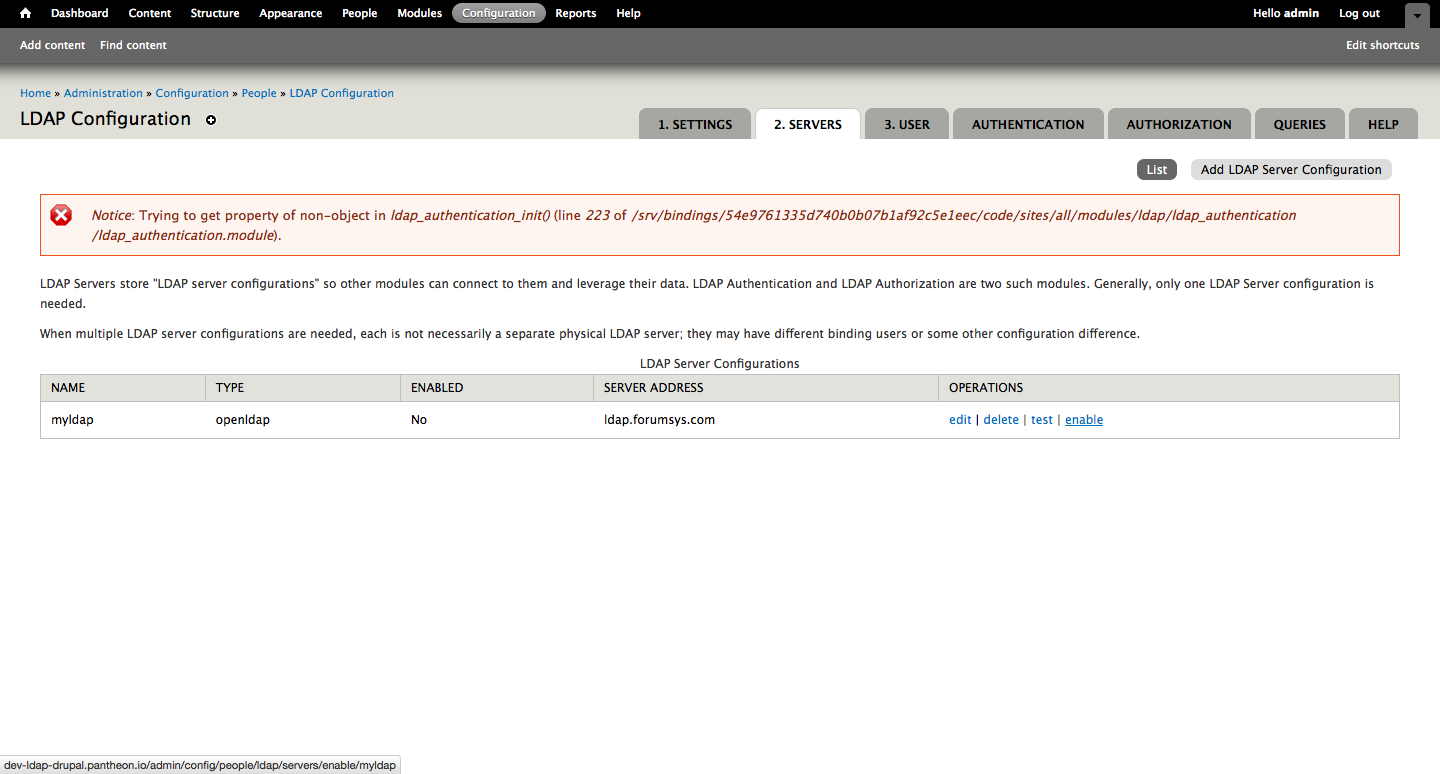
Task: Open the Configuration admin menu
Action: point(499,13)
